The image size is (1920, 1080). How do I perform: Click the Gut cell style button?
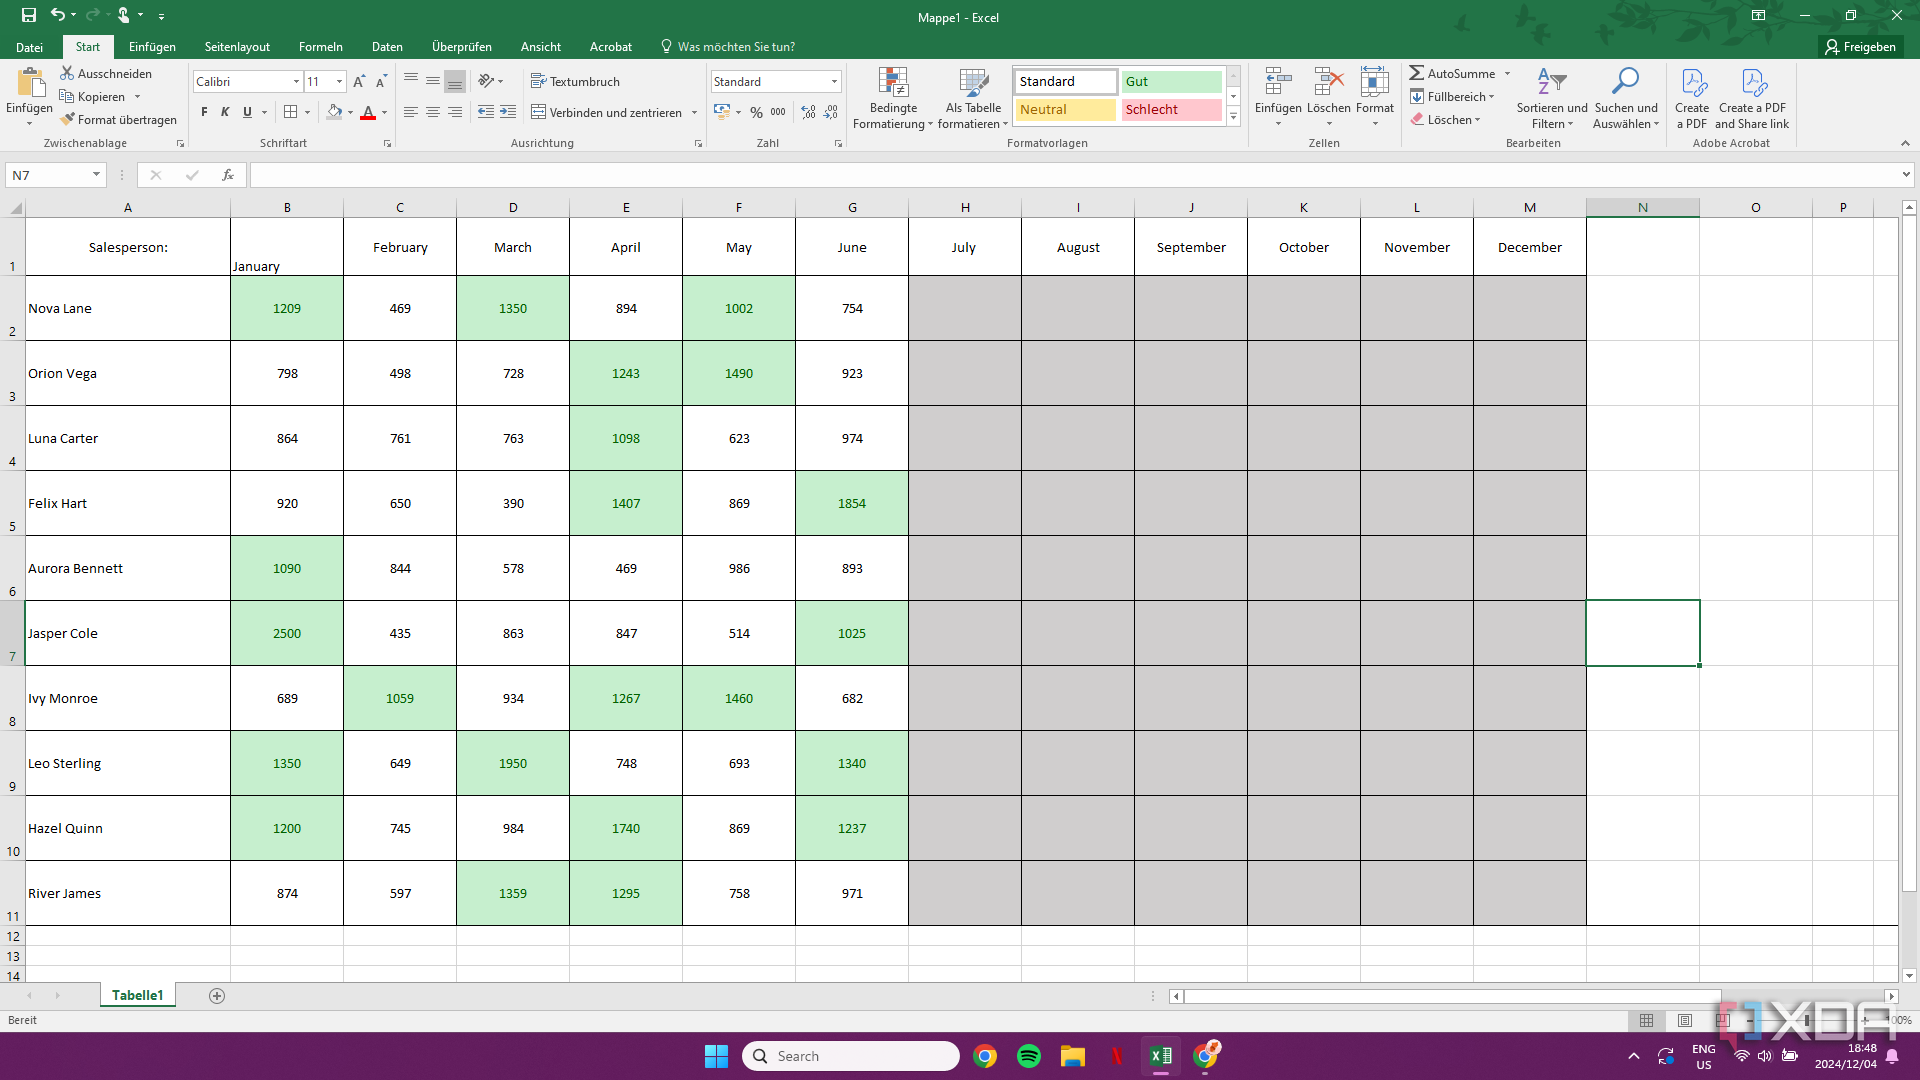(1167, 80)
